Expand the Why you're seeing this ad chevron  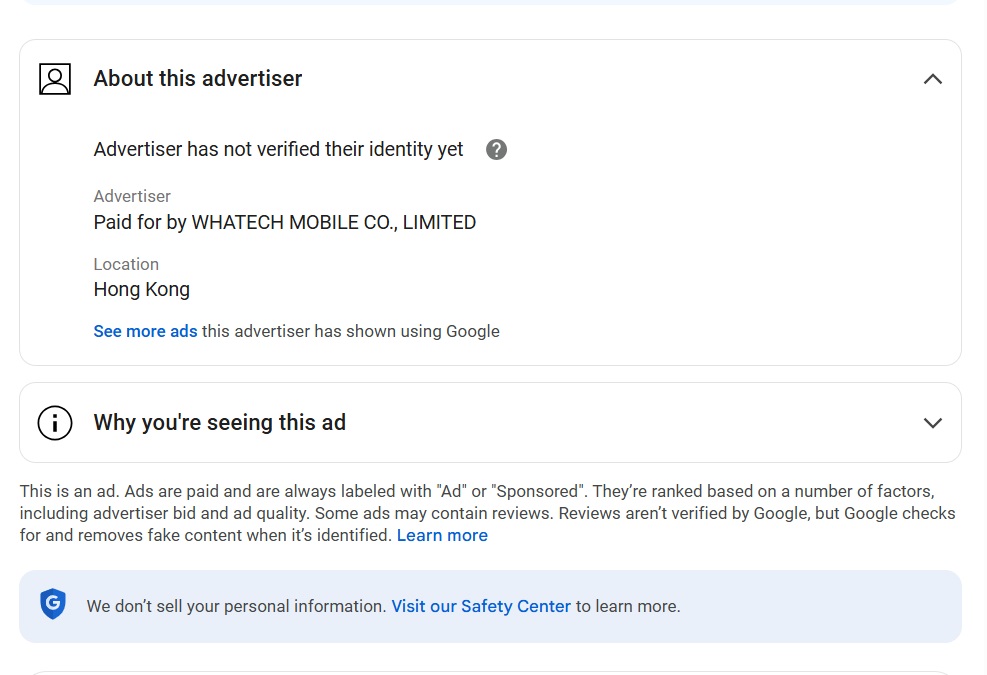tap(933, 423)
